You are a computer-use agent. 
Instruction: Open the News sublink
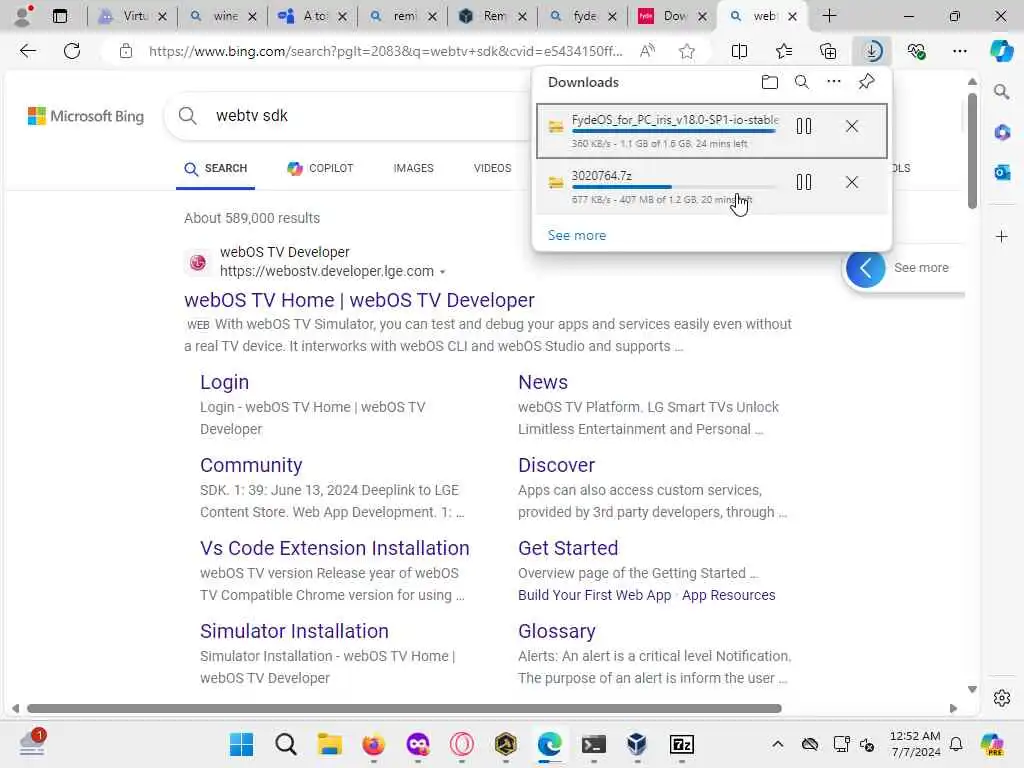click(543, 382)
